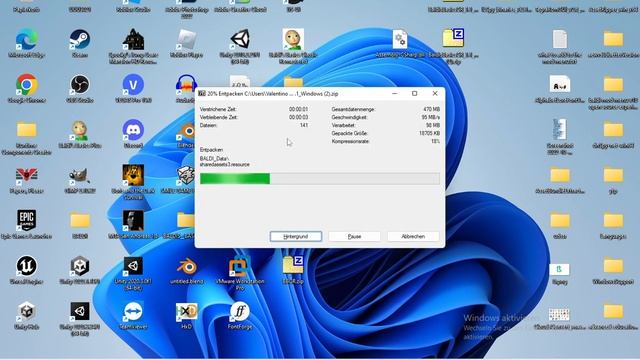Cancel extraction using the Abbrechen button
This screenshot has width=640, height=360.
(x=413, y=236)
